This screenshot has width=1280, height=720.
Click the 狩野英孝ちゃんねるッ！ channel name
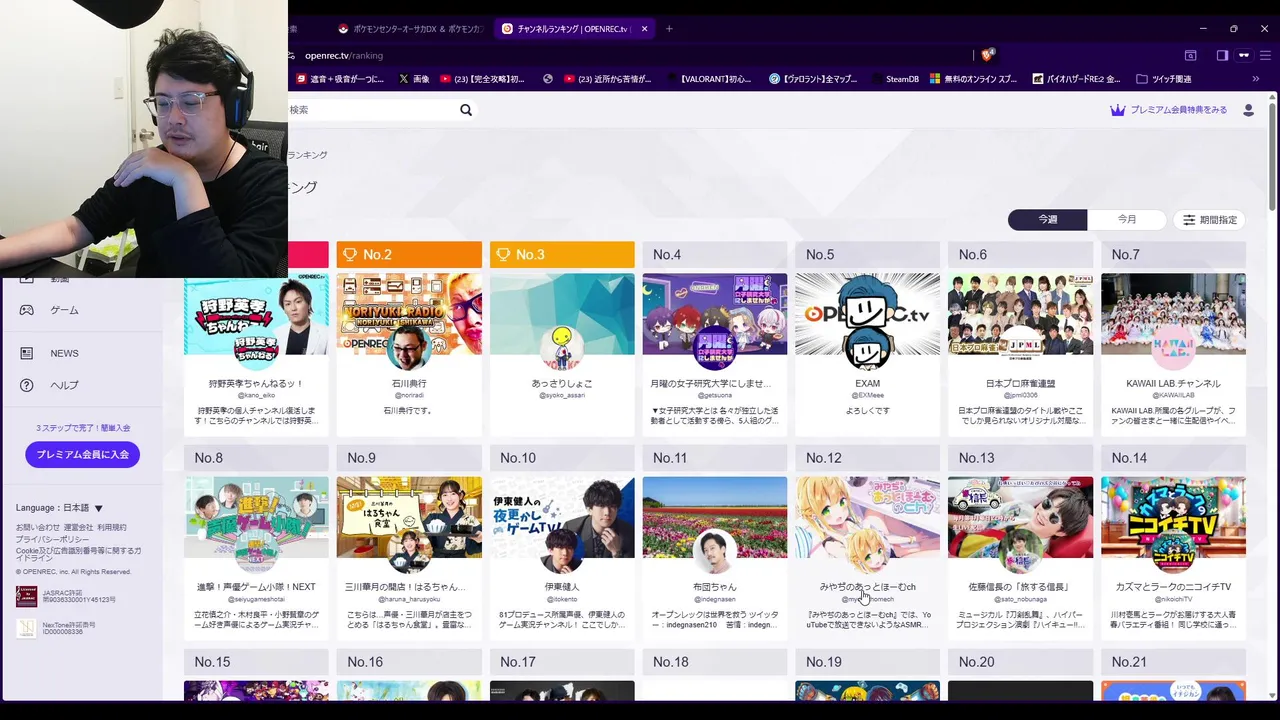[256, 383]
